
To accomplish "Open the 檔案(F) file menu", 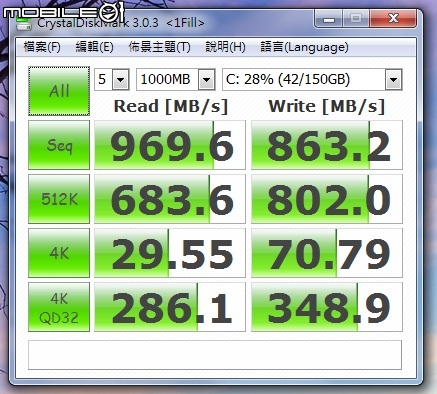I will (x=42, y=47).
